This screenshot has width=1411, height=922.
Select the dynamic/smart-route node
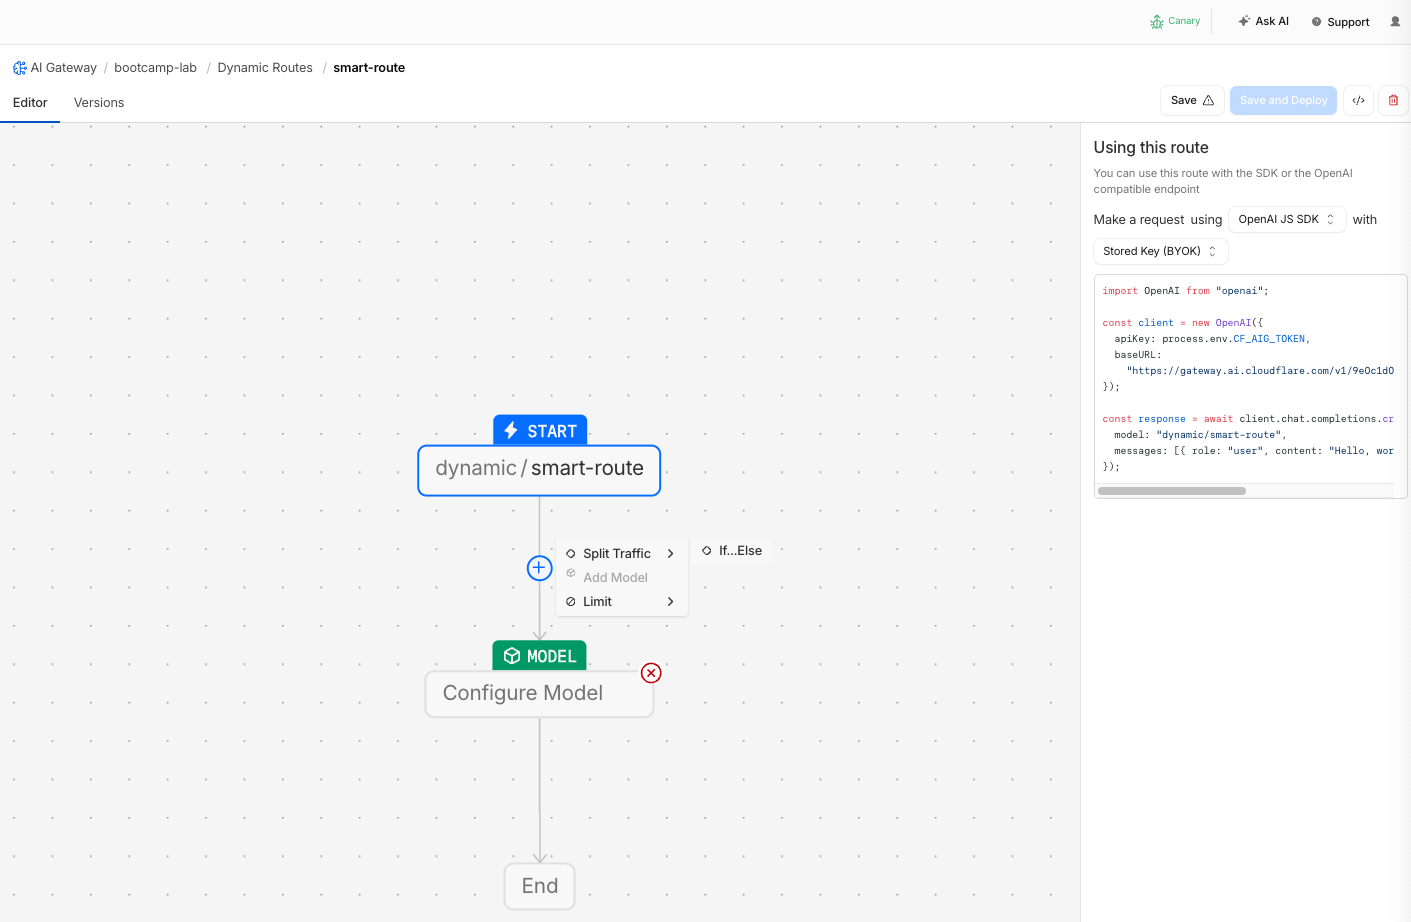pyautogui.click(x=539, y=470)
